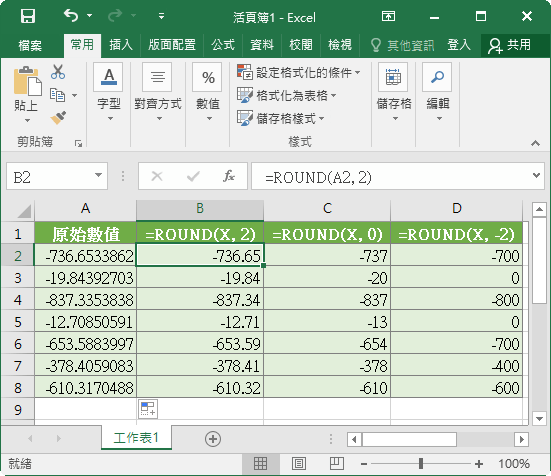This screenshot has width=551, height=476.
Task: Customize the quick access toolbar
Action: 161,16
